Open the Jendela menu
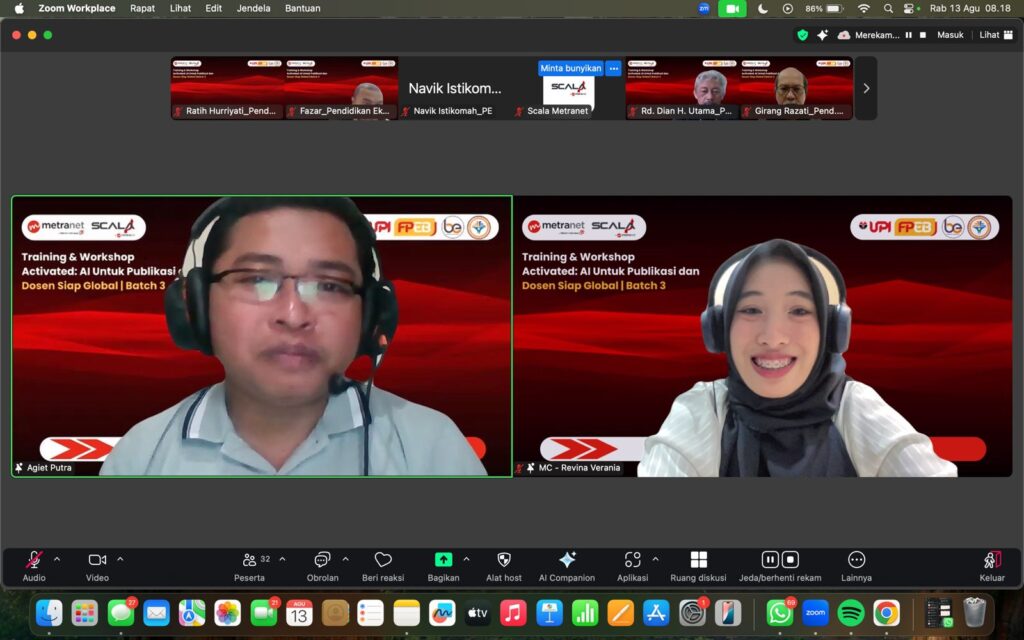 (x=253, y=8)
